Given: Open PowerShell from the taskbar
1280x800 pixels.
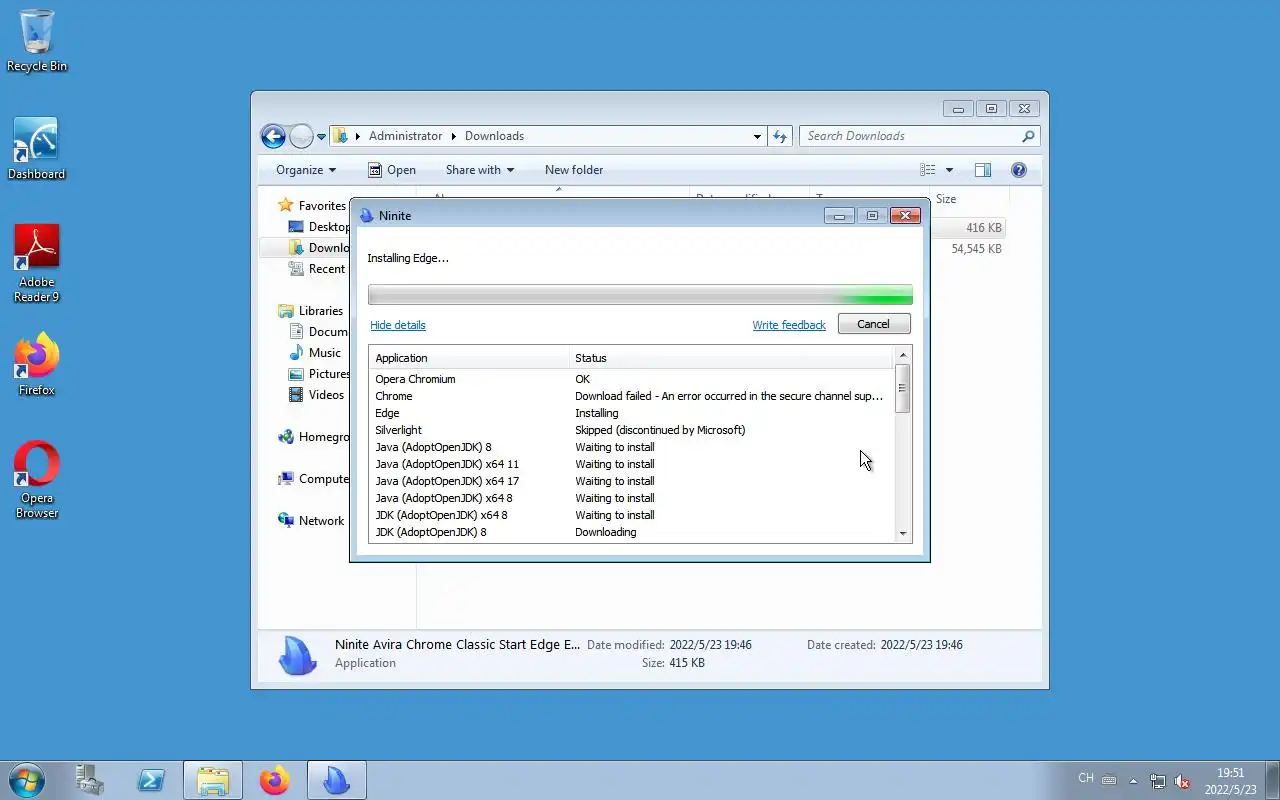Looking at the screenshot, I should coord(151,780).
